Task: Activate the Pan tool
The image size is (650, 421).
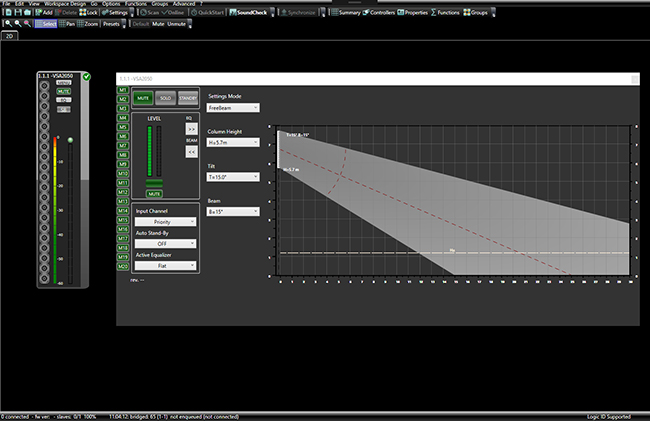Action: pos(65,22)
